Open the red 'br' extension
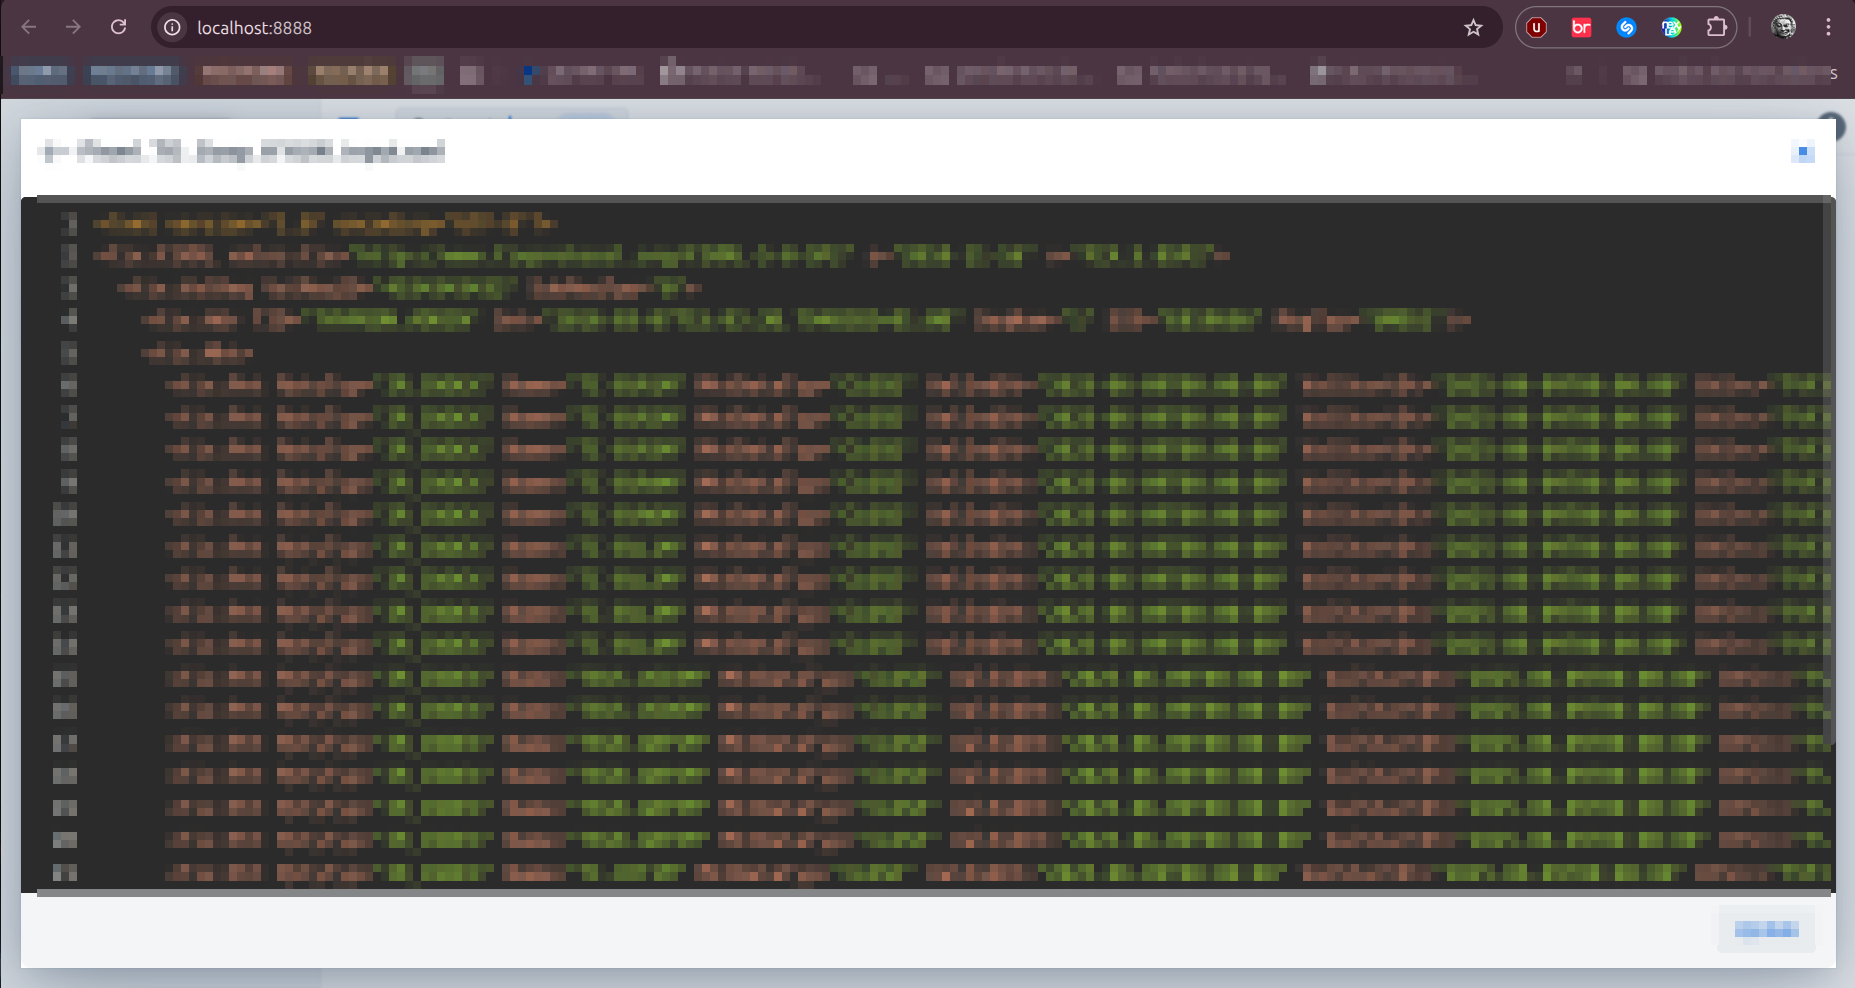 tap(1581, 28)
